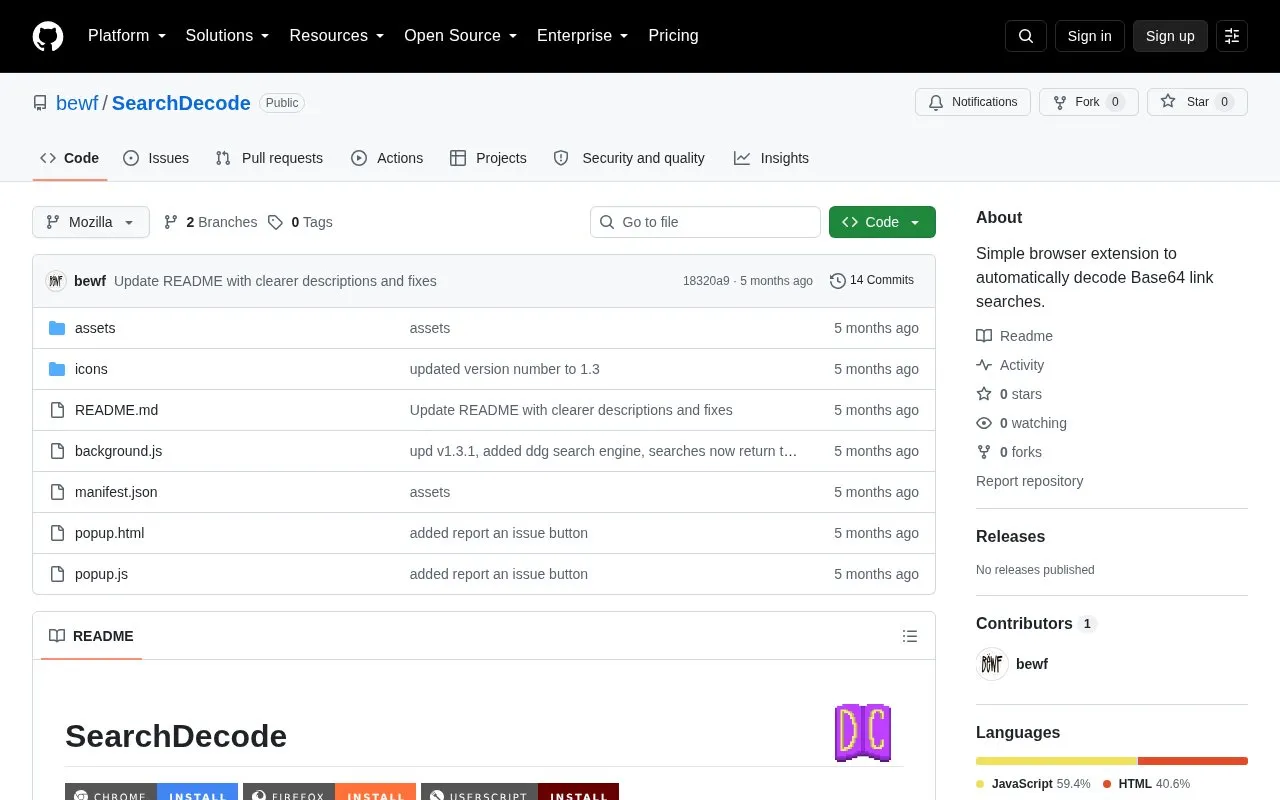1280x800 pixels.
Task: Open latest commit message 'Update README with clearer descriptions and fixes'
Action: coord(275,281)
